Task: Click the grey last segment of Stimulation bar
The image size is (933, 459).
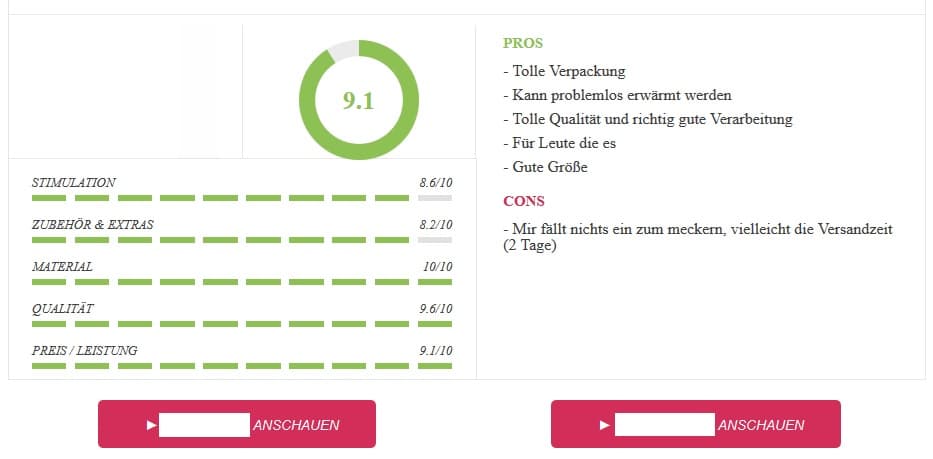Action: tap(435, 198)
